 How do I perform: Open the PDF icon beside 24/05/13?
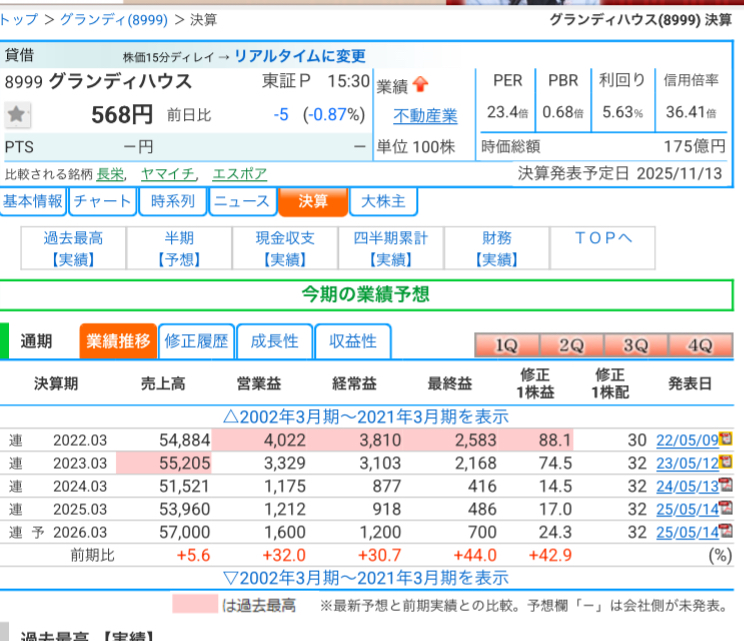pyautogui.click(x=726, y=486)
